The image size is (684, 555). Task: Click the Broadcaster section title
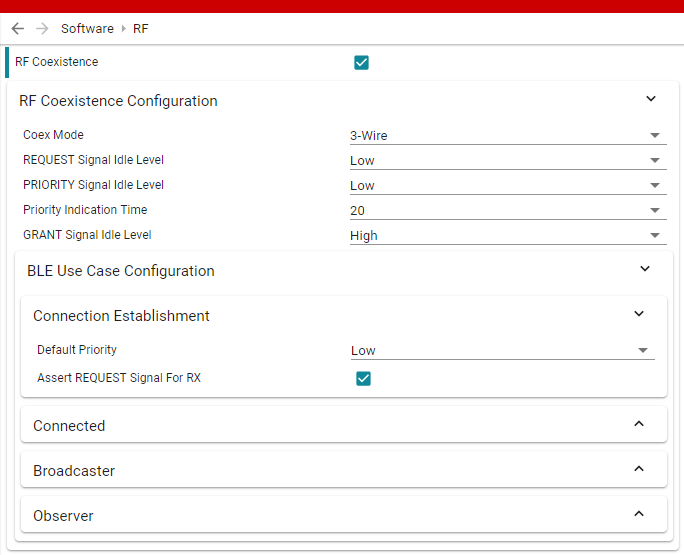click(x=74, y=471)
